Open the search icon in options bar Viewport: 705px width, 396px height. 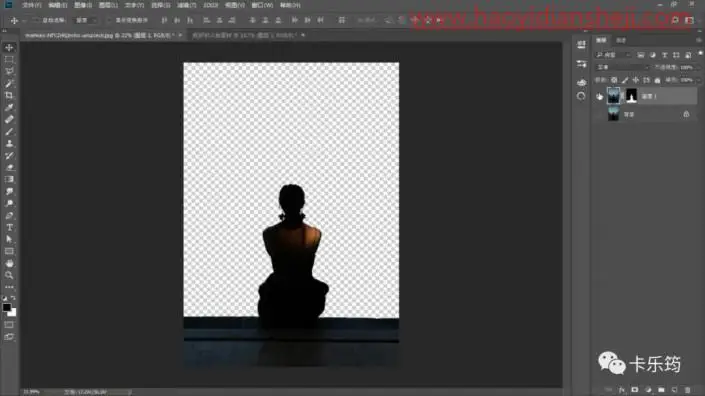[675, 20]
